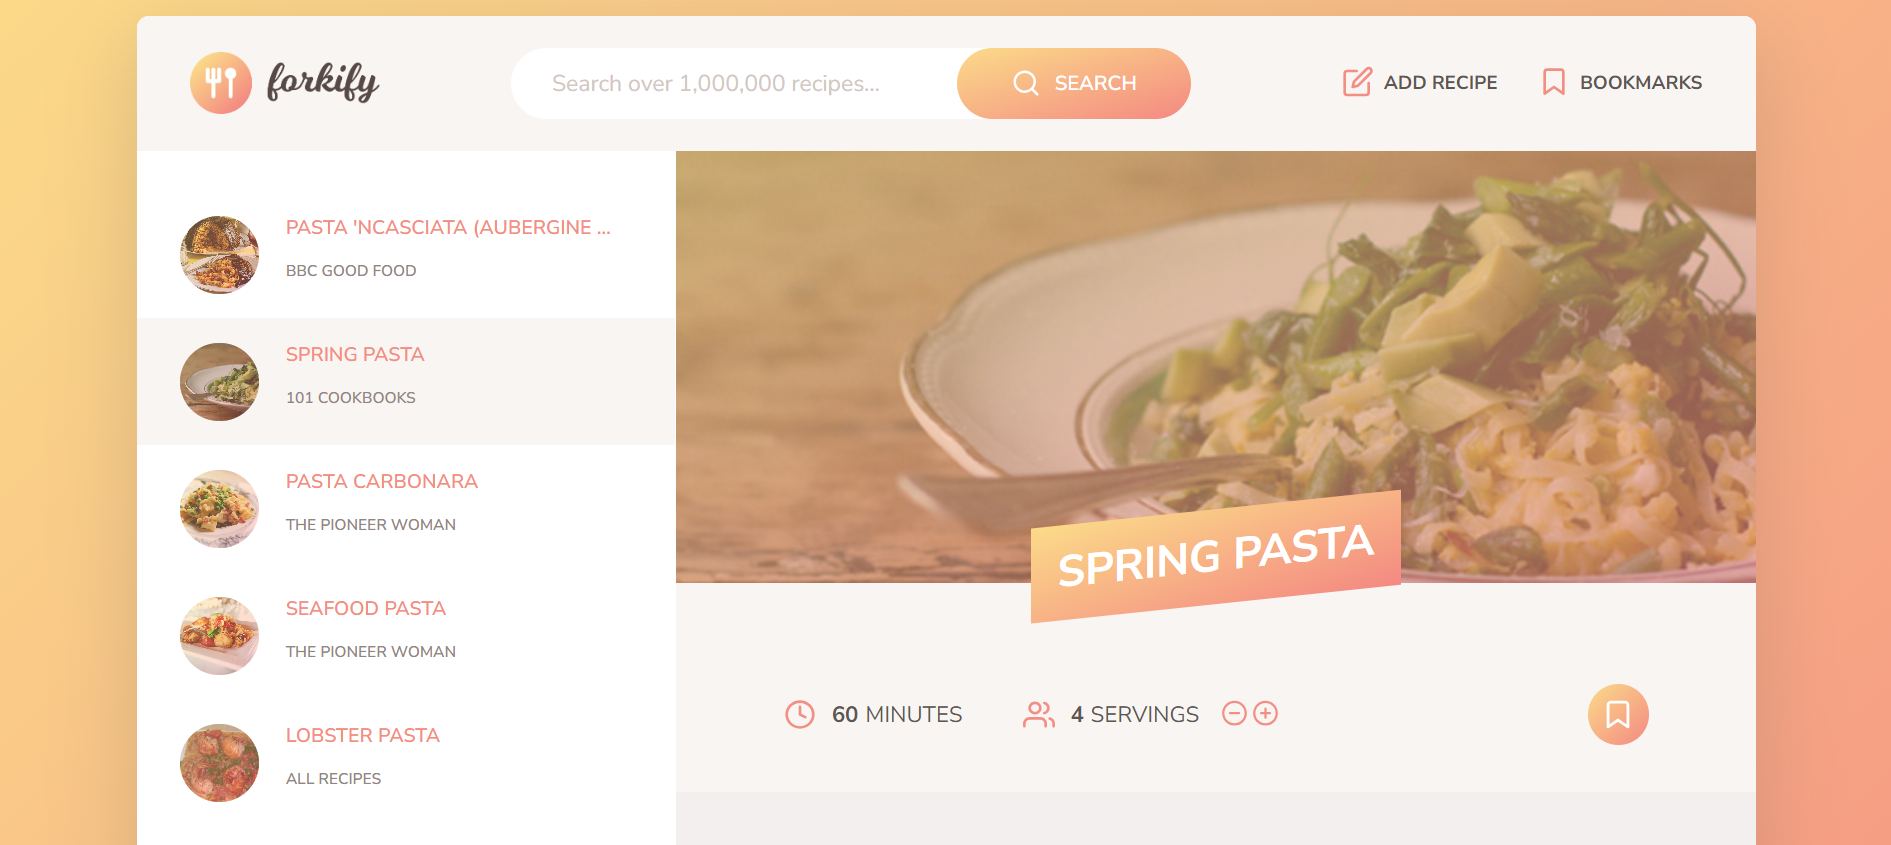This screenshot has width=1891, height=845.
Task: Click the people icon beside servings
Action: point(1039,714)
